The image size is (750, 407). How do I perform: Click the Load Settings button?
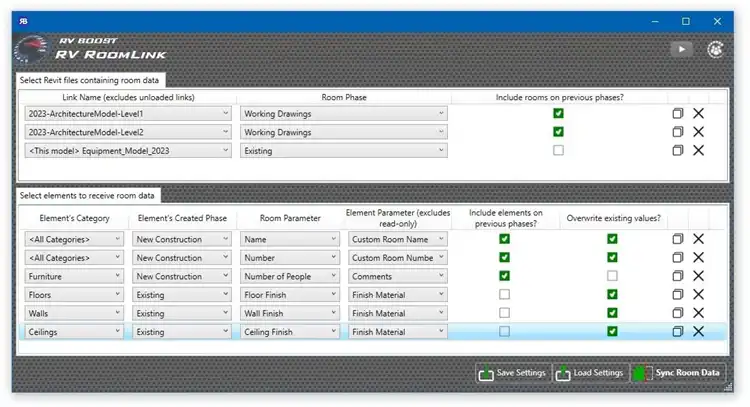590,373
